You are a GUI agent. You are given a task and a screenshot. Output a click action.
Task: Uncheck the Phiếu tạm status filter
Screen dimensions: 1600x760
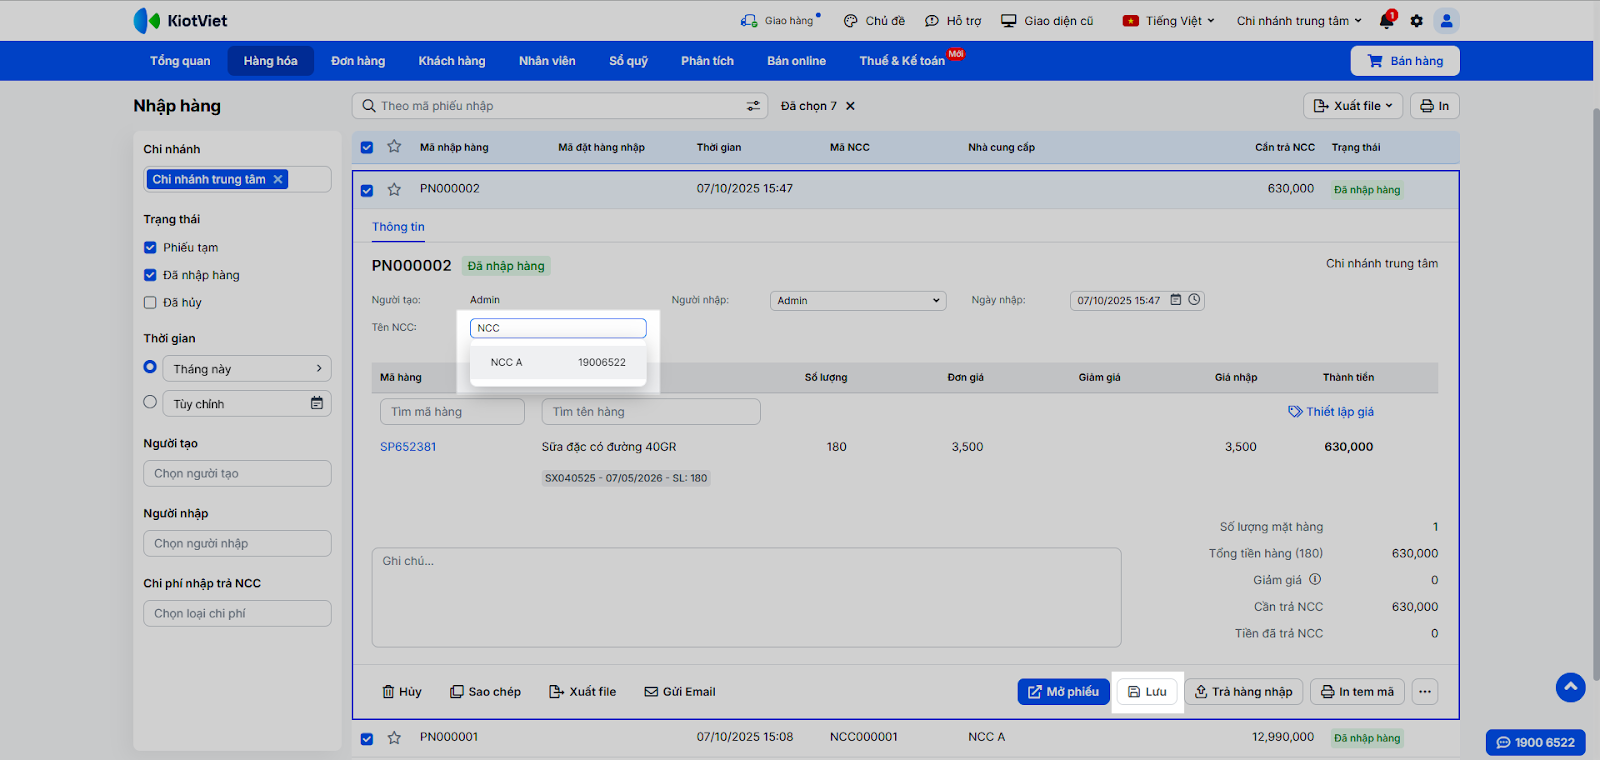150,247
